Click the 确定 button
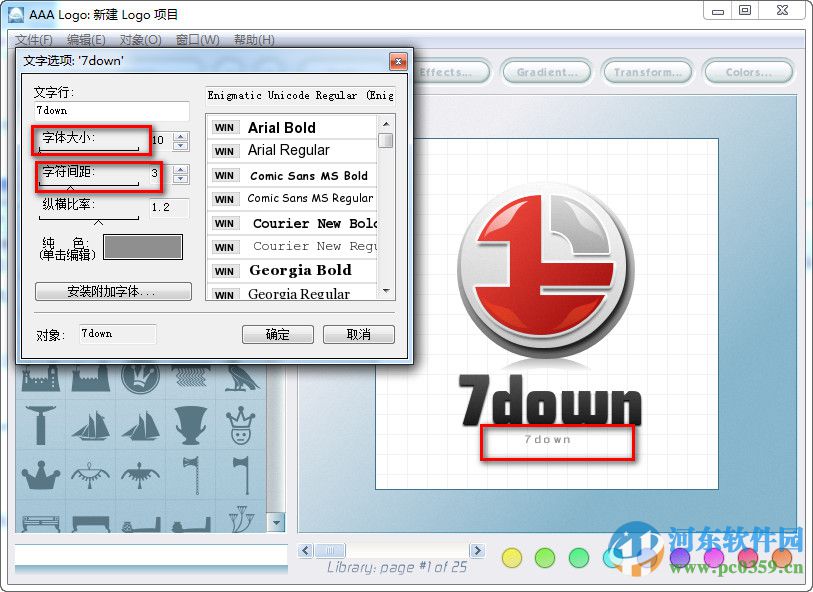This screenshot has height=592, width=813. (277, 334)
